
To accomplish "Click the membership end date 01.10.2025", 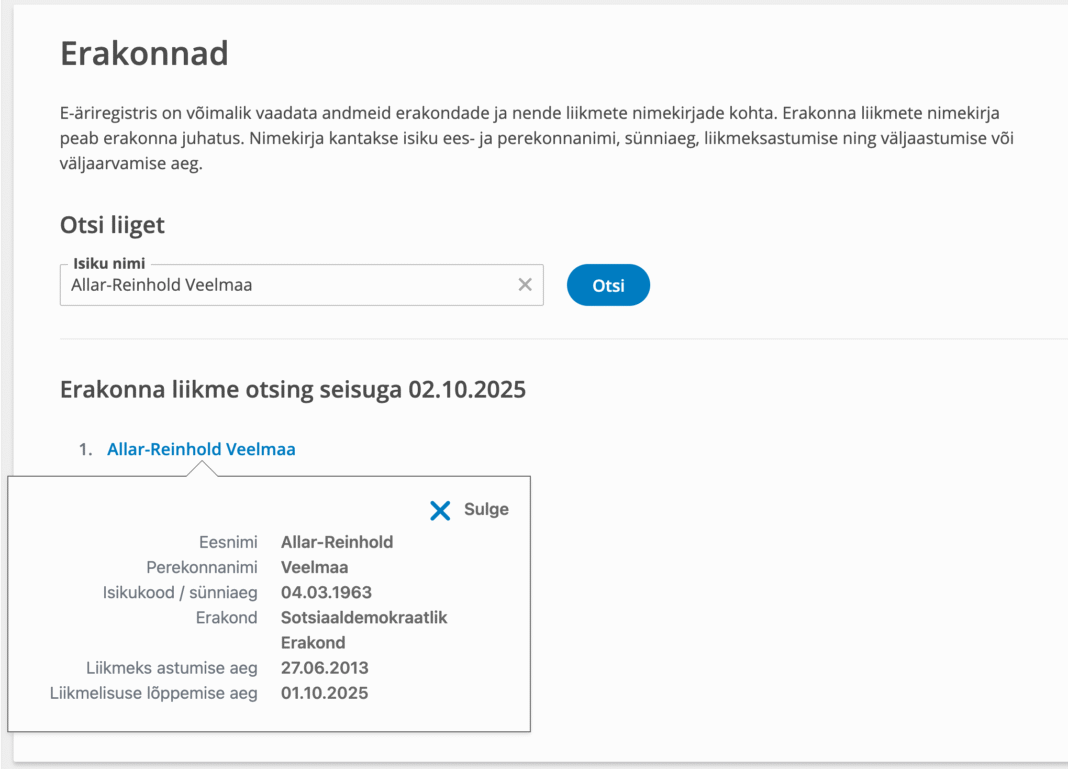I will [325, 692].
